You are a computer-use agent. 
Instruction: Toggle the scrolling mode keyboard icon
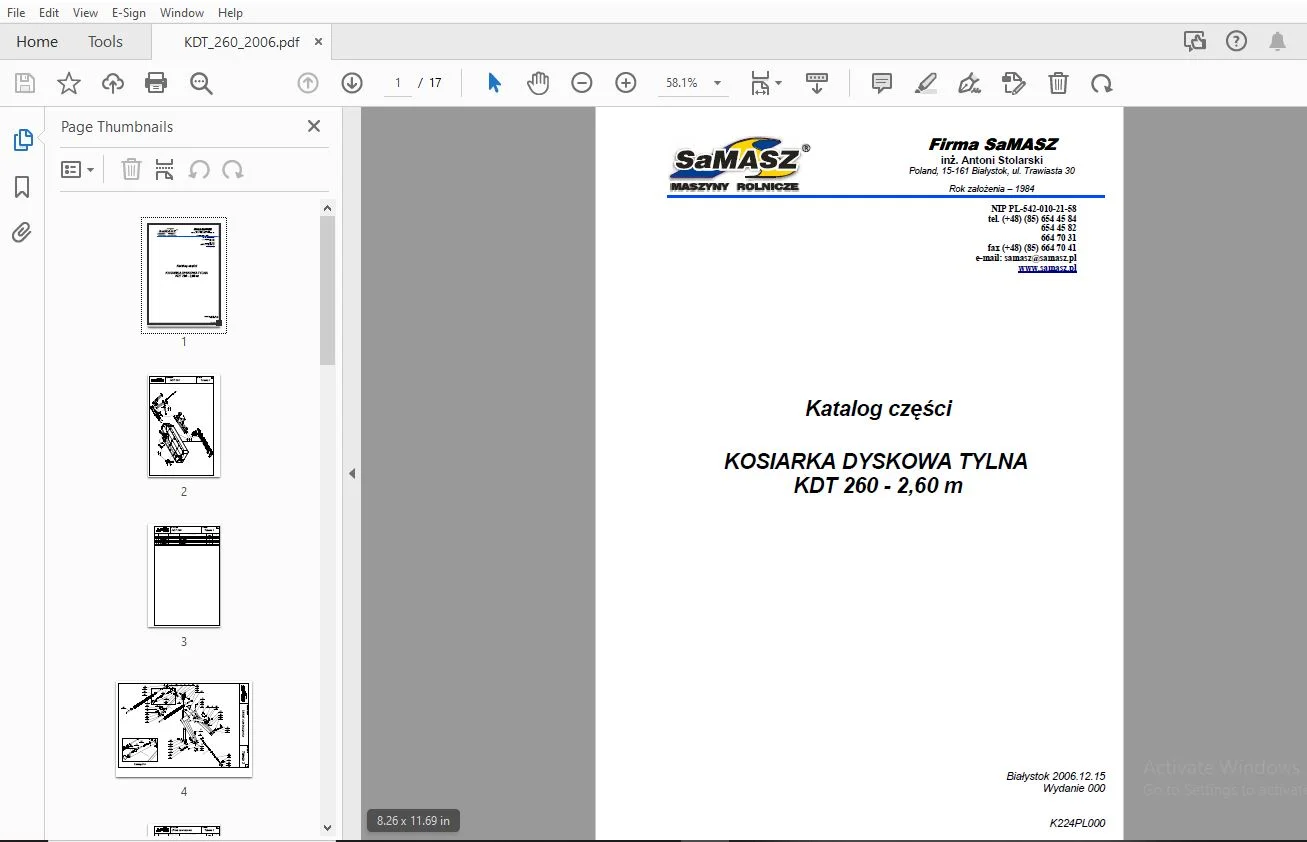[817, 83]
